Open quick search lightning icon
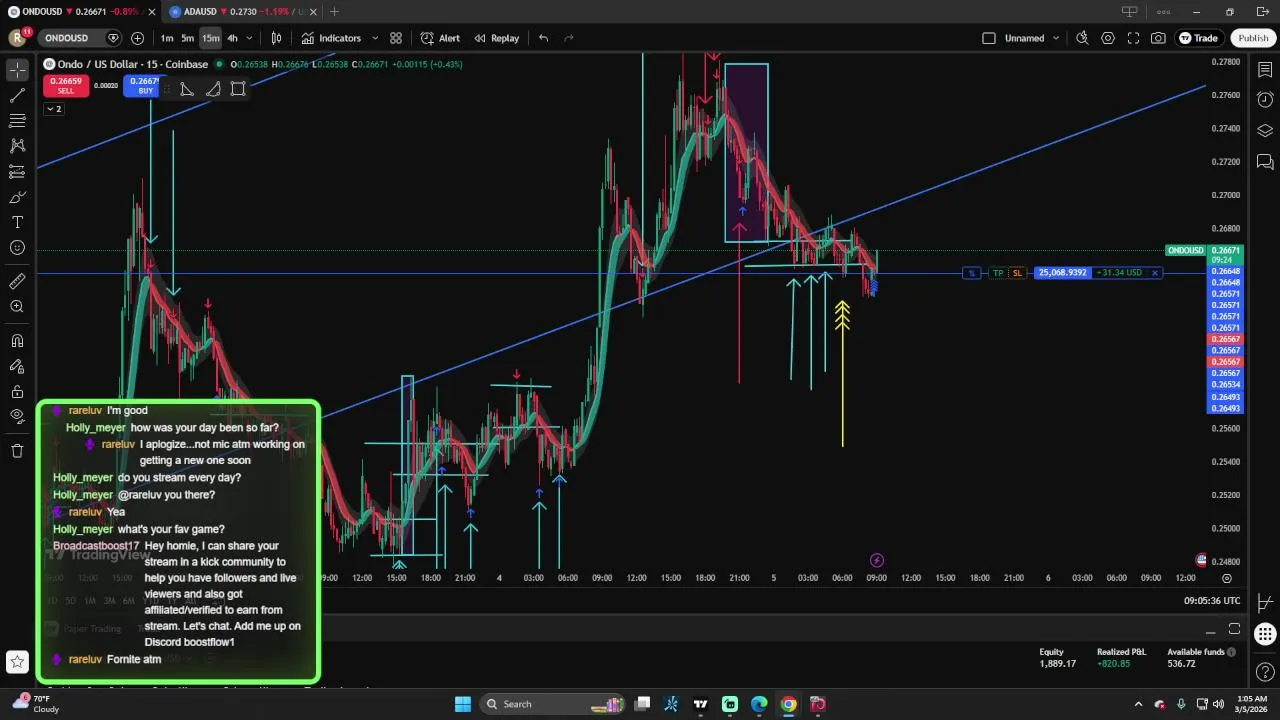The width and height of the screenshot is (1280, 720). 1082,38
